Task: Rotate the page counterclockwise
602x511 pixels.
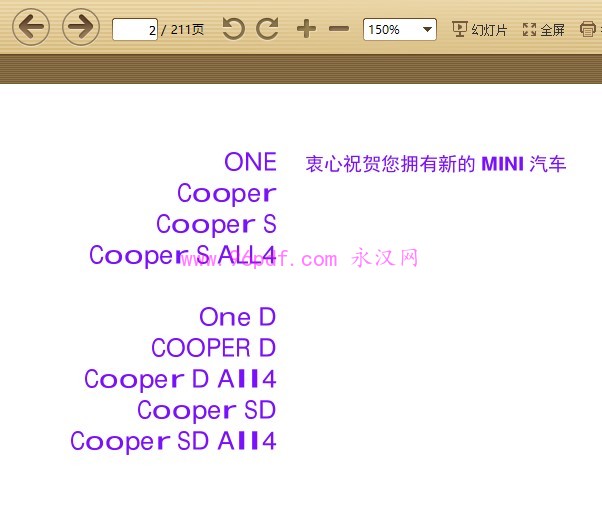Action: (x=233, y=28)
